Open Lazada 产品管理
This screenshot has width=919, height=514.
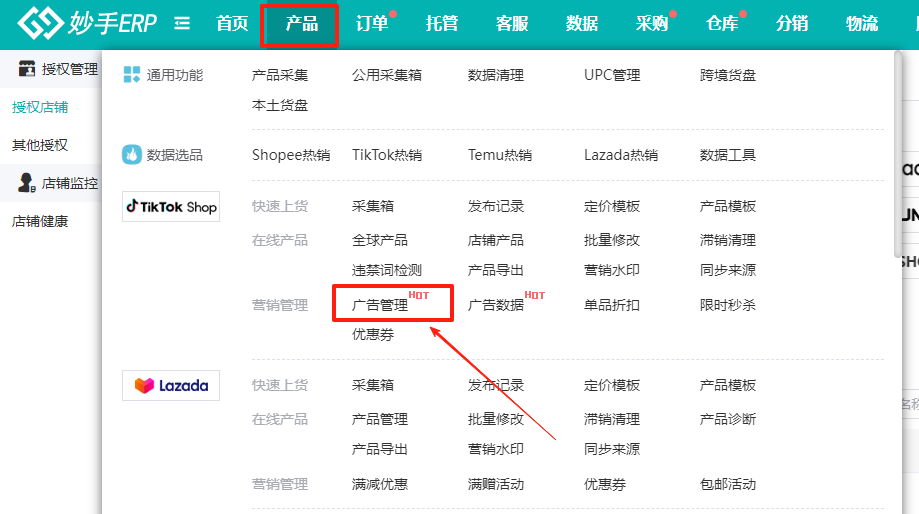point(380,419)
